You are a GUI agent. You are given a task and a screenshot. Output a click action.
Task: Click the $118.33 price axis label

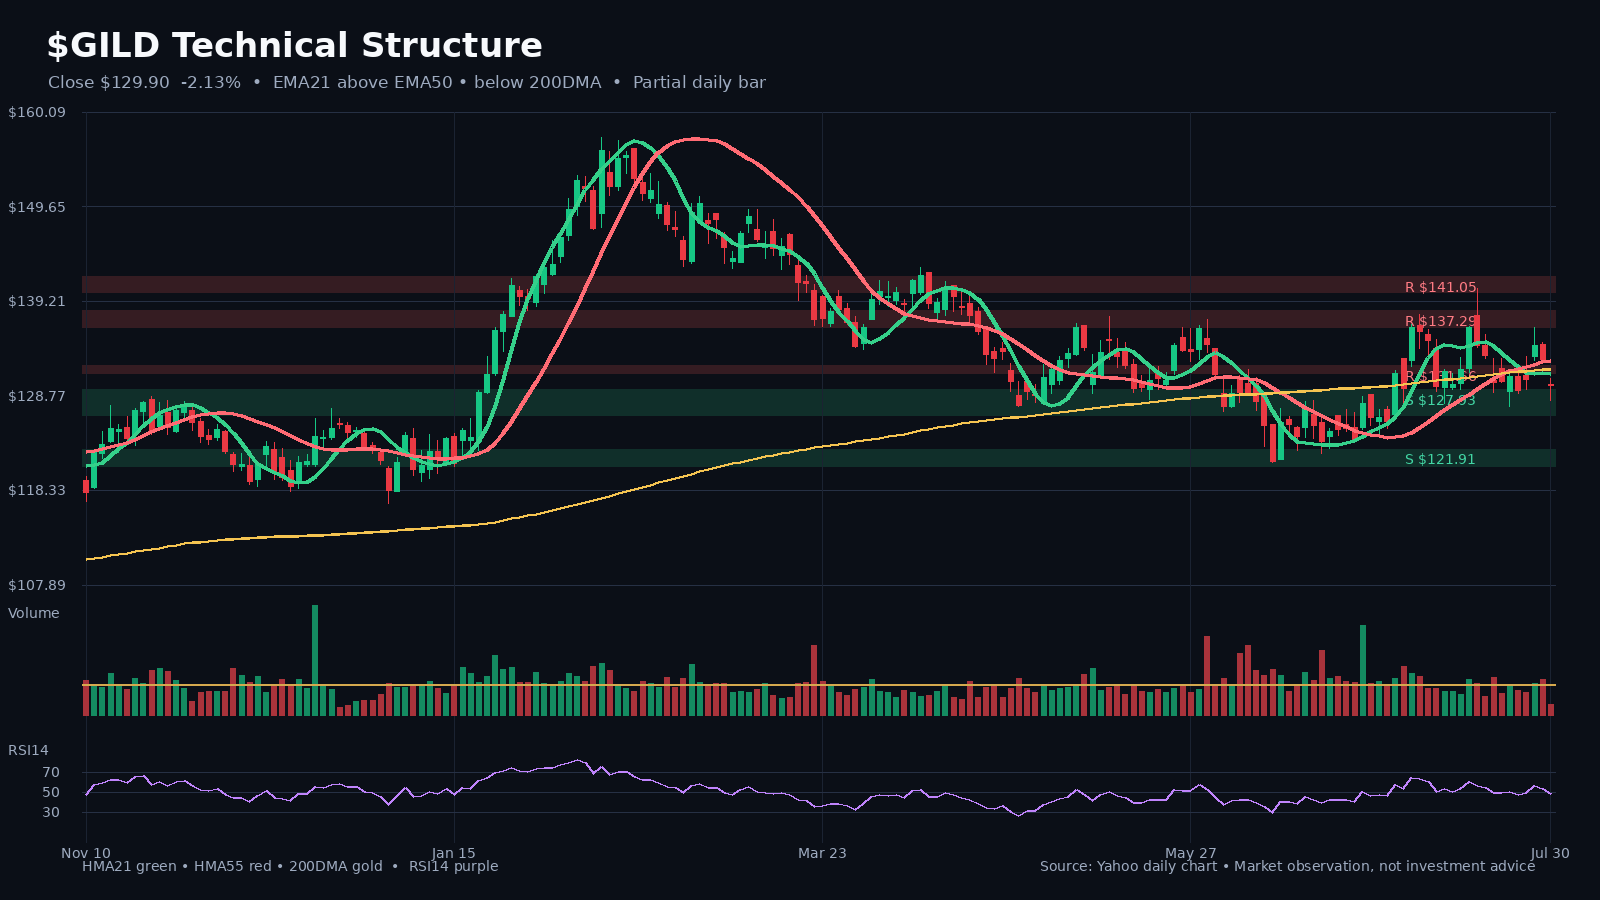(x=37, y=490)
